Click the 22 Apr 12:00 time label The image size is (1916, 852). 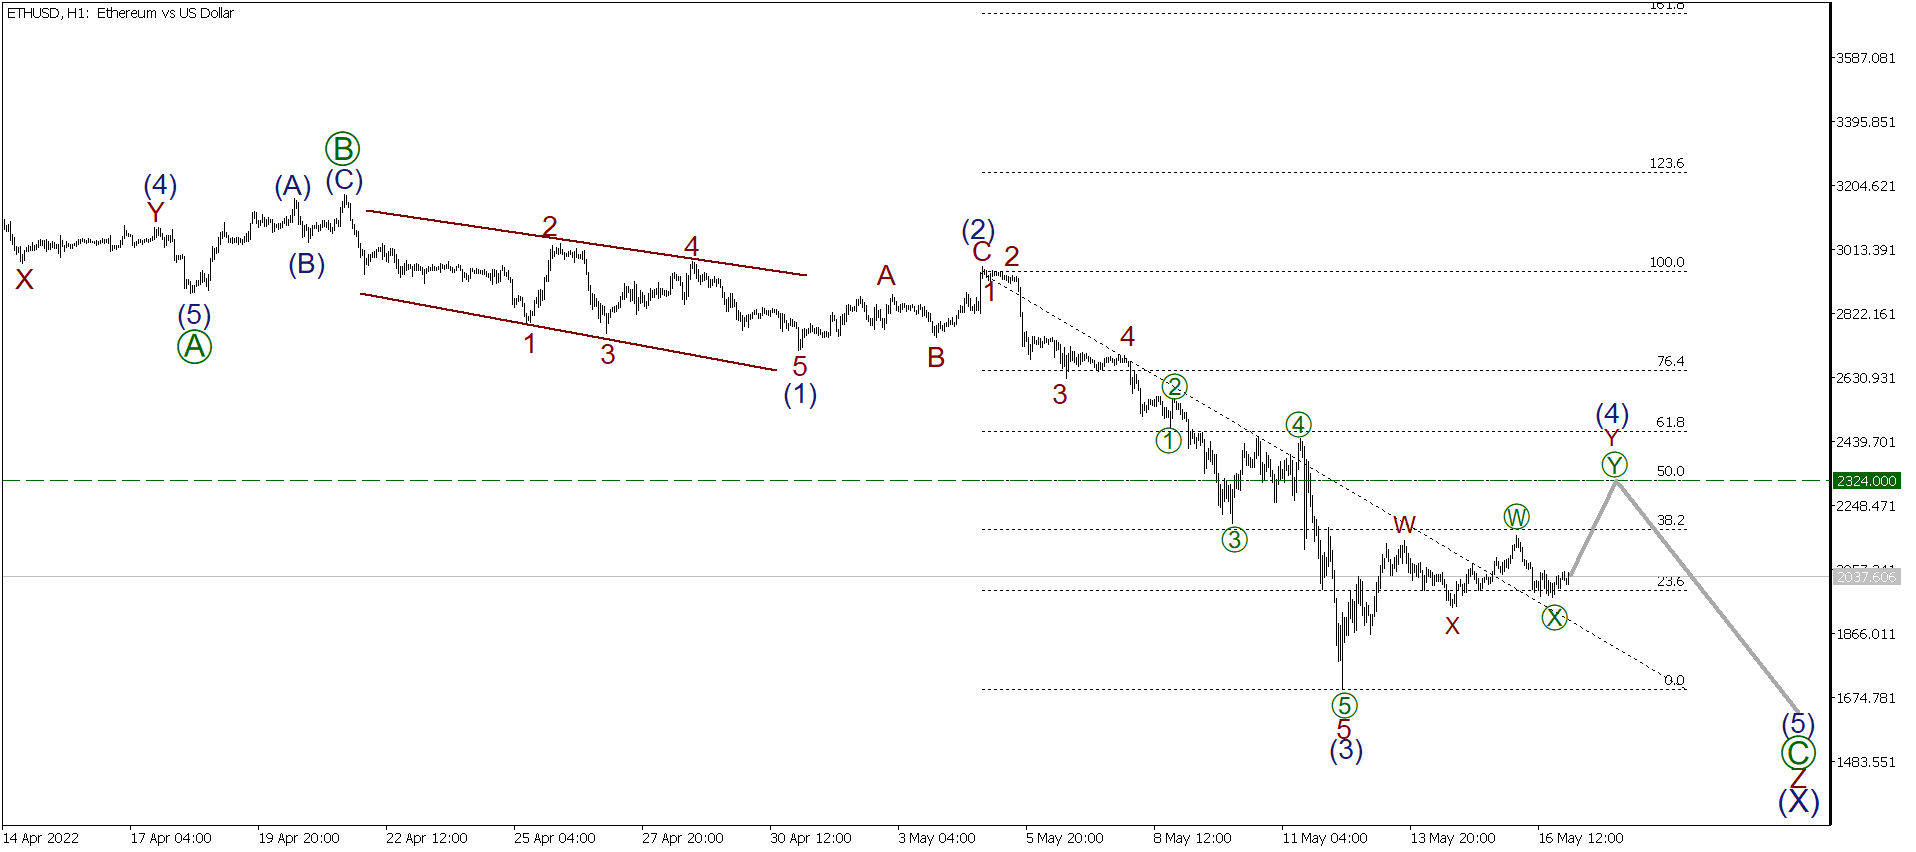[427, 838]
